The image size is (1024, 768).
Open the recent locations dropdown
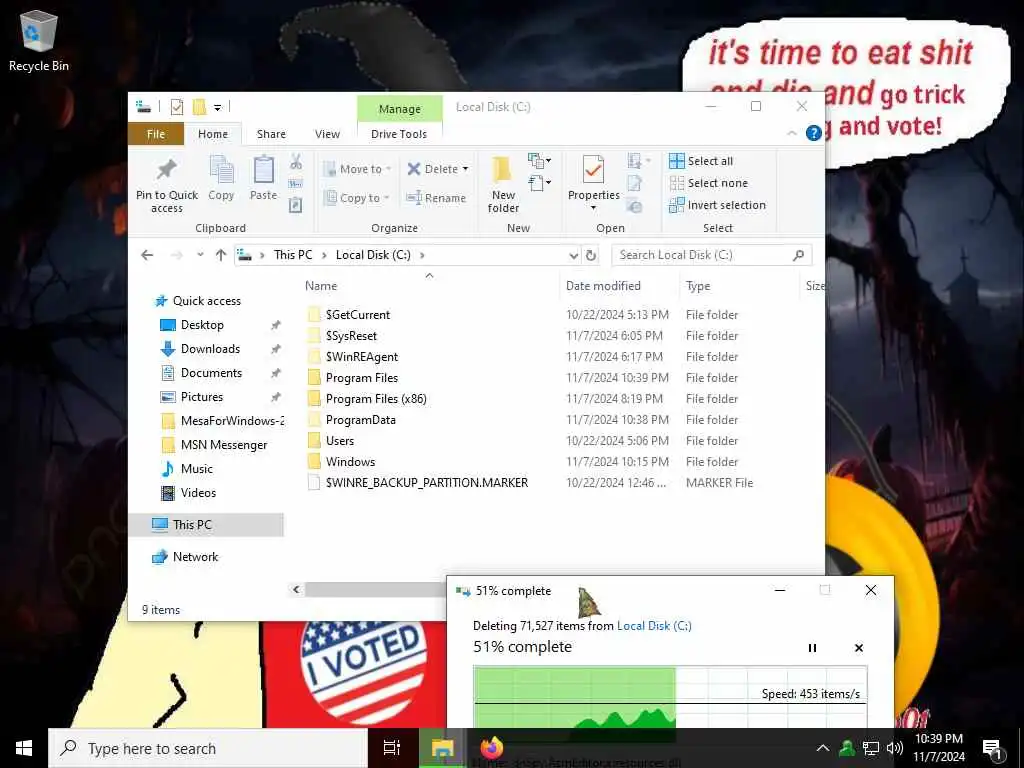[x=200, y=255]
